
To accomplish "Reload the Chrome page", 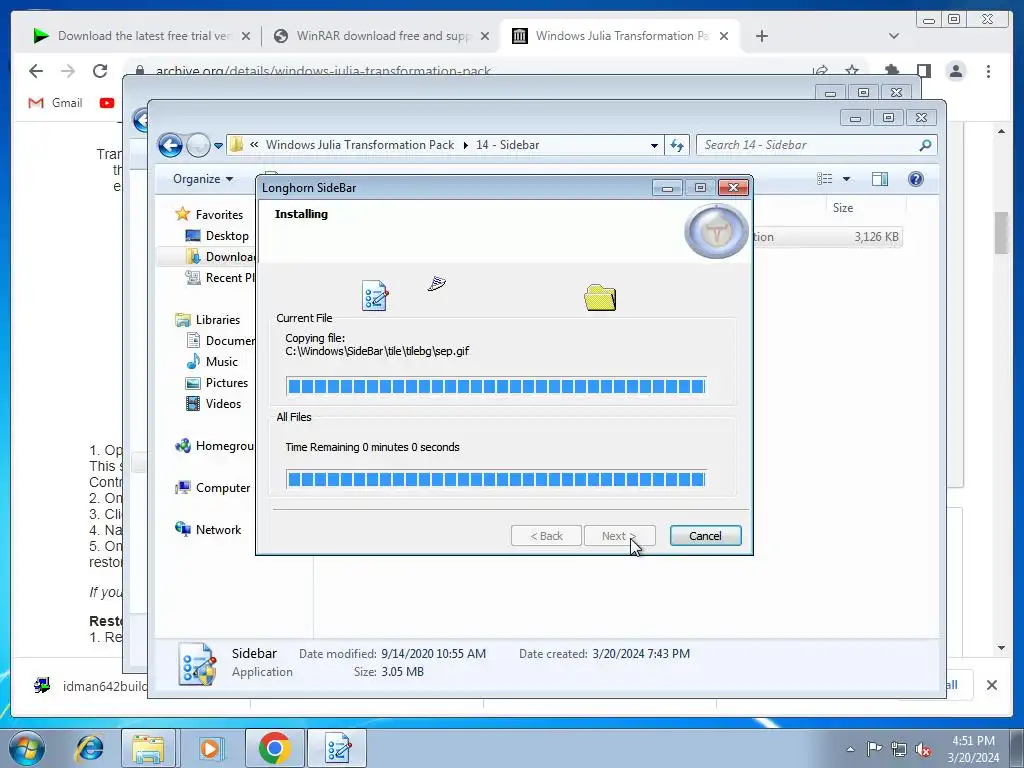I will coord(100,71).
